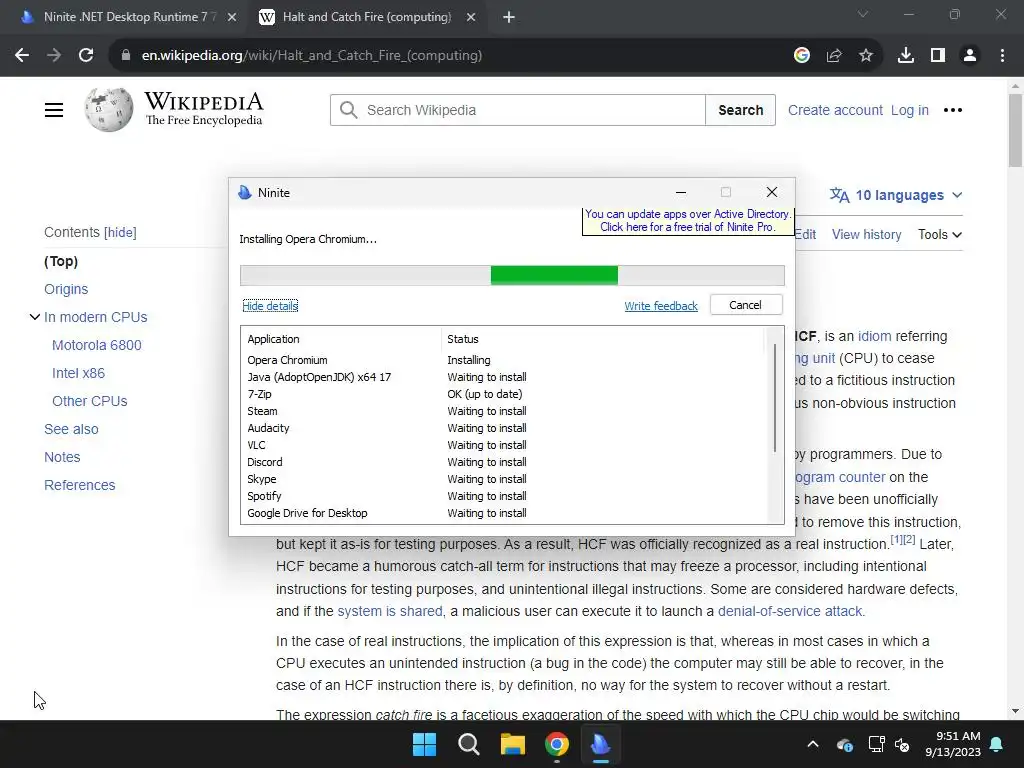View site security lock icon
The image size is (1024, 768).
(x=125, y=56)
